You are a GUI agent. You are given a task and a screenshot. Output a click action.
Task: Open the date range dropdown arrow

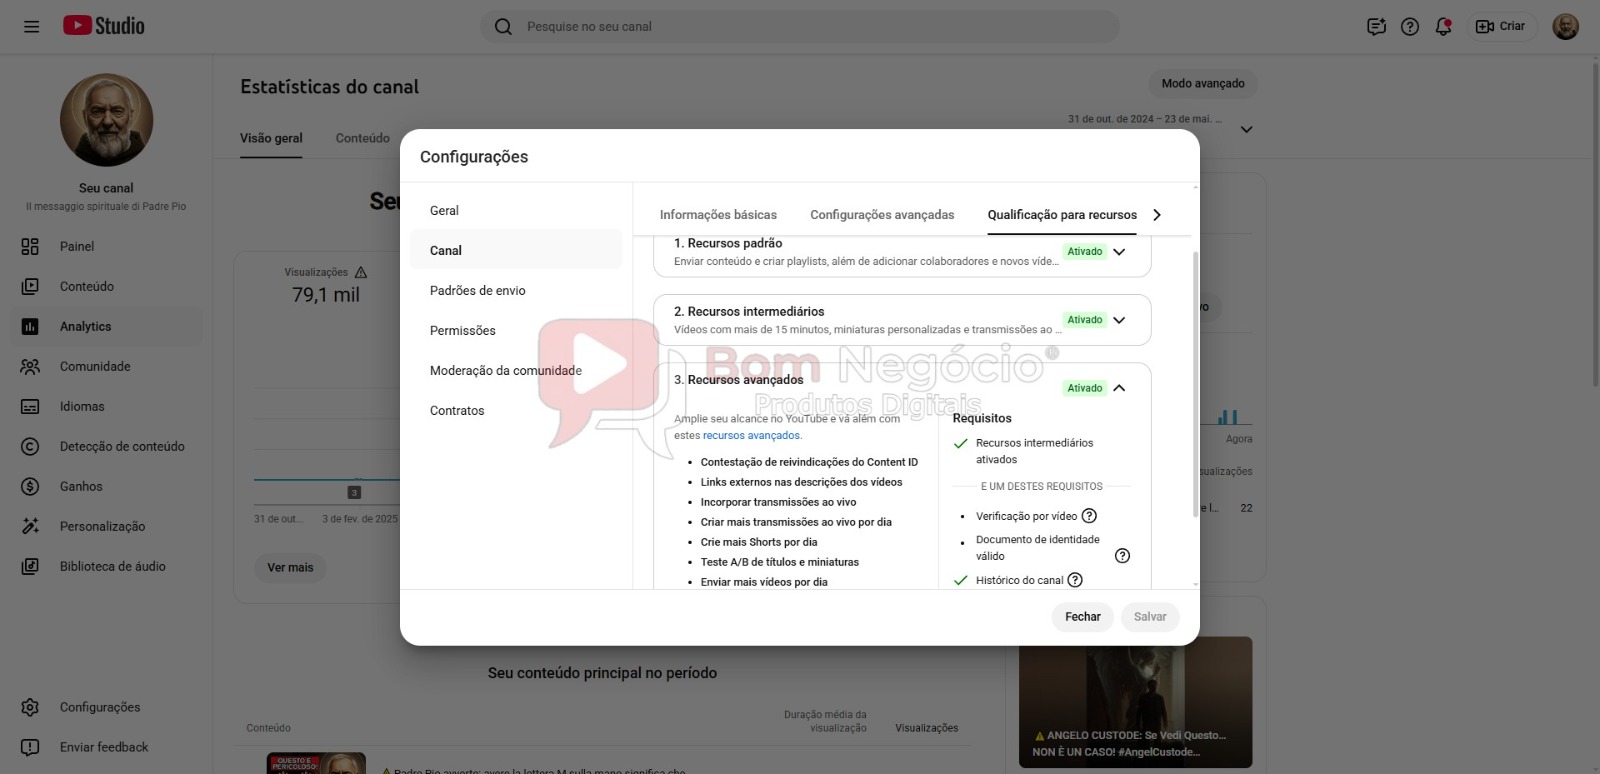1246,129
